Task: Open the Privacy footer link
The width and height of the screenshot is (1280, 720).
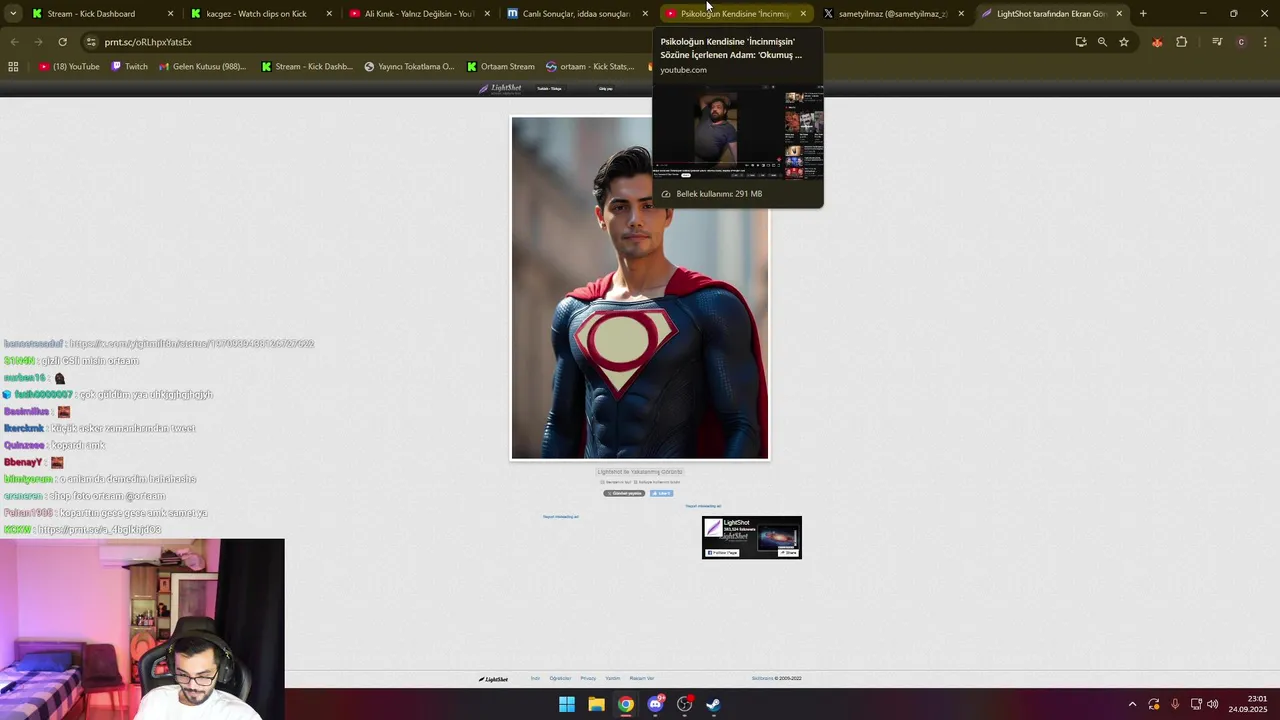Action: point(588,678)
